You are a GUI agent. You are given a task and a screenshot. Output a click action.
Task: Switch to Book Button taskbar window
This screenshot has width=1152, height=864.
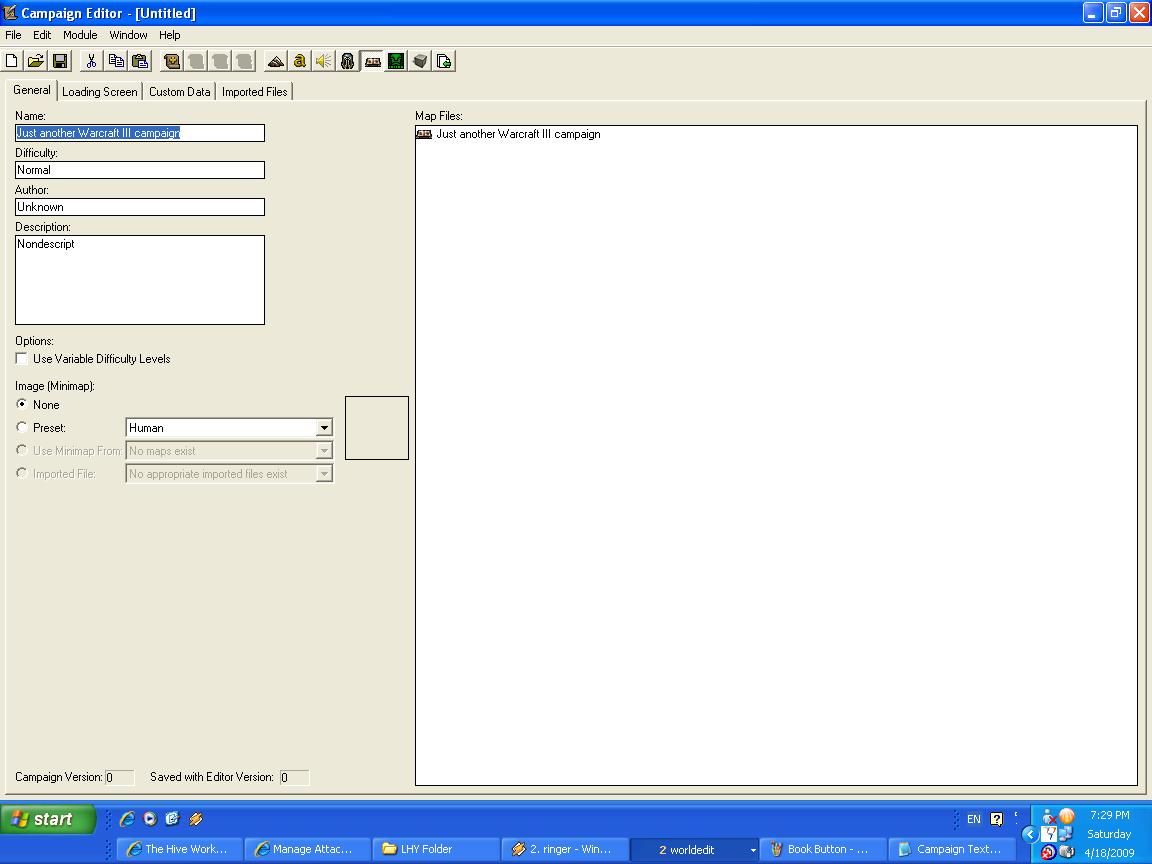pyautogui.click(x=821, y=849)
